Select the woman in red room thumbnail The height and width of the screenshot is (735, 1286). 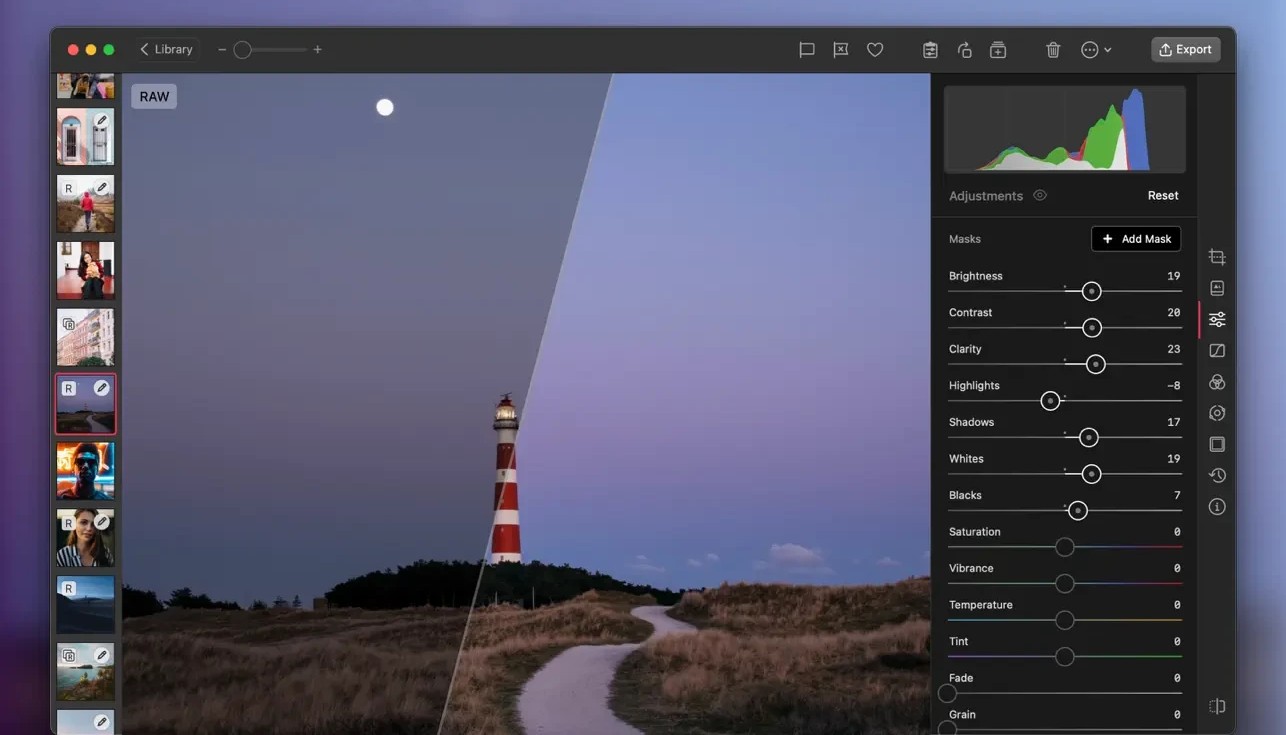point(86,270)
